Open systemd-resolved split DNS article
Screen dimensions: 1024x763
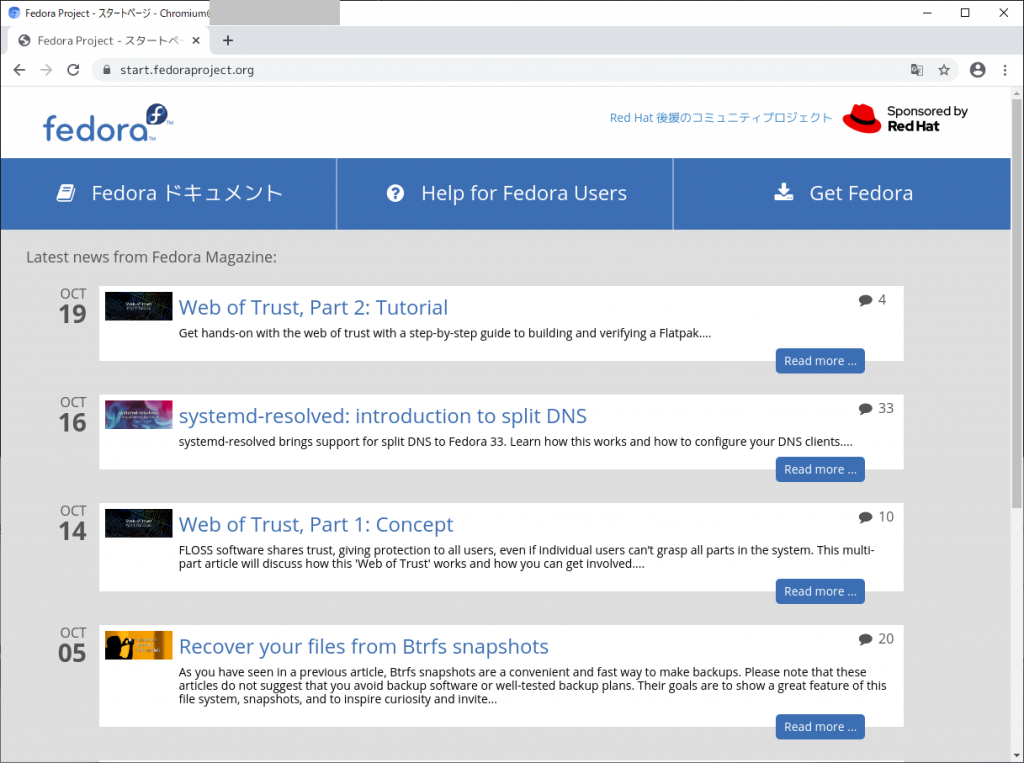coord(383,416)
